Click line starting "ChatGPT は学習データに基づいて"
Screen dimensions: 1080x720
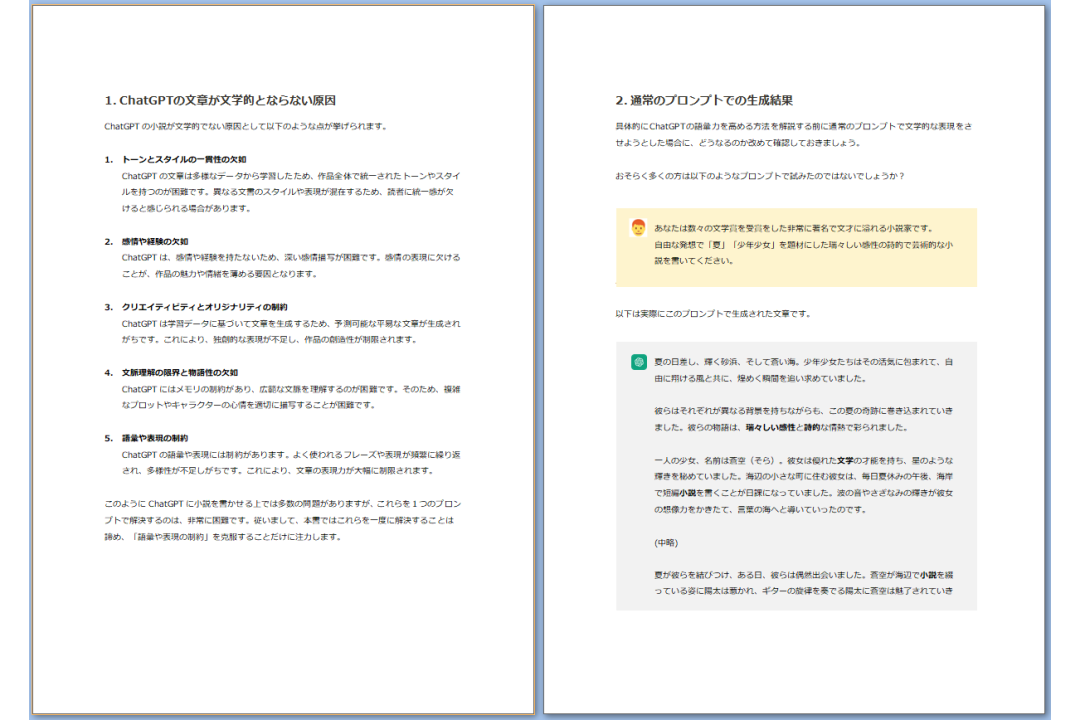click(x=291, y=323)
